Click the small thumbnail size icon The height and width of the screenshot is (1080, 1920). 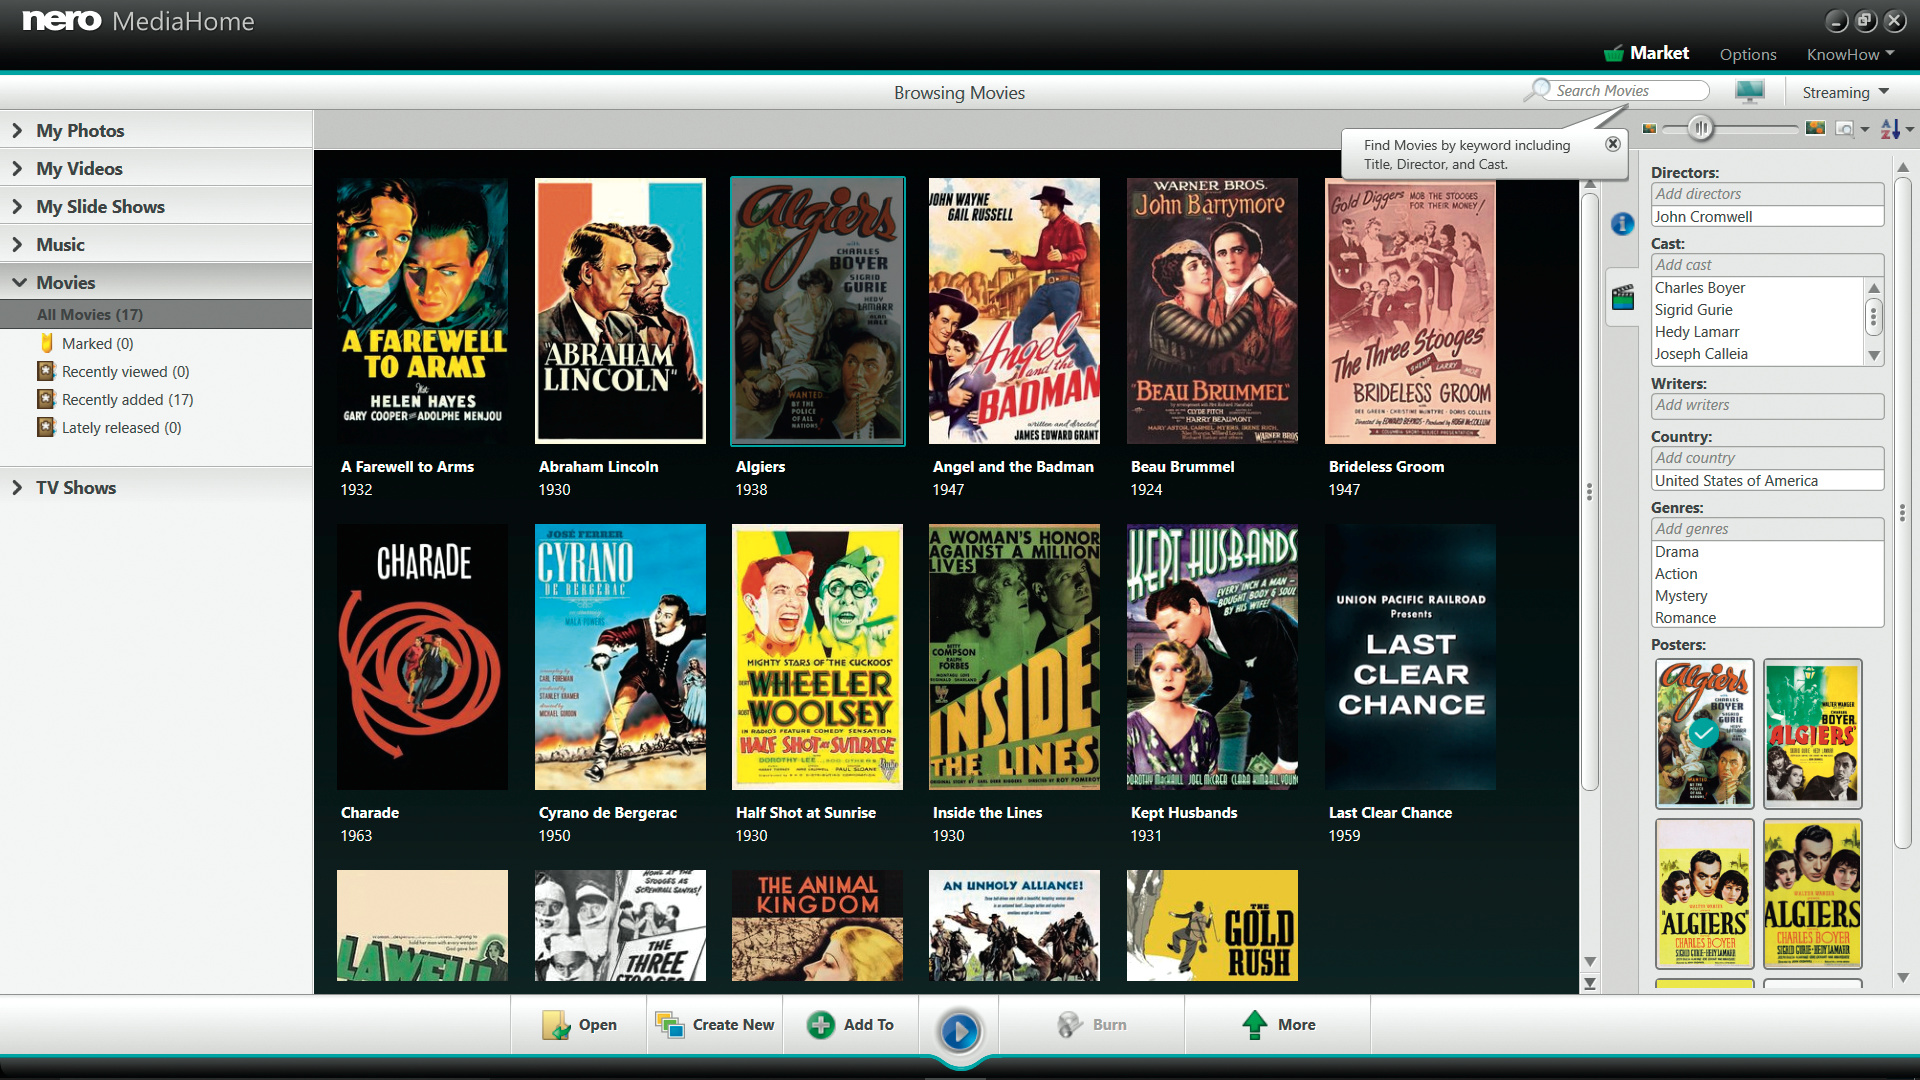pyautogui.click(x=1649, y=128)
